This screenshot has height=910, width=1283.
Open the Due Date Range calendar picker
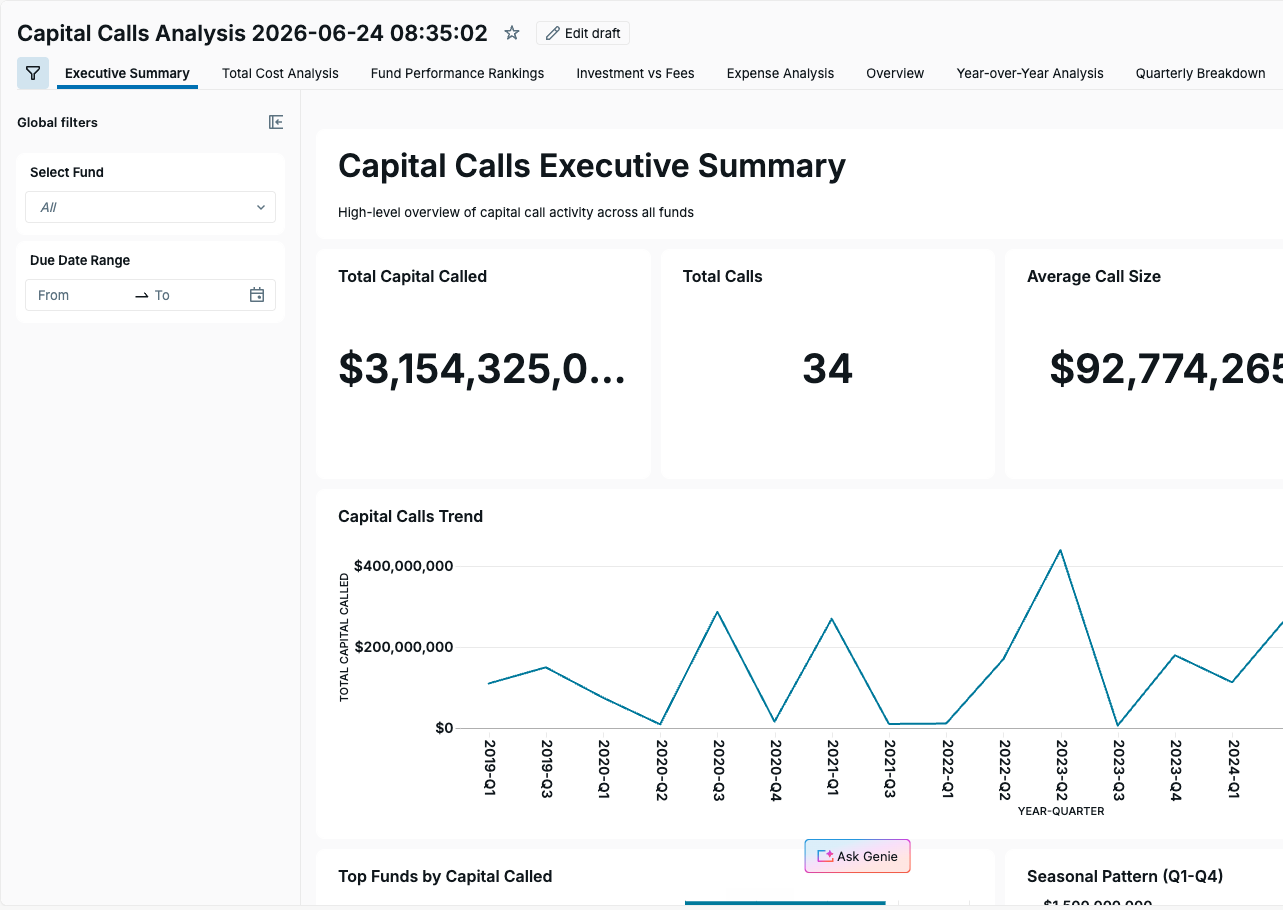click(257, 295)
